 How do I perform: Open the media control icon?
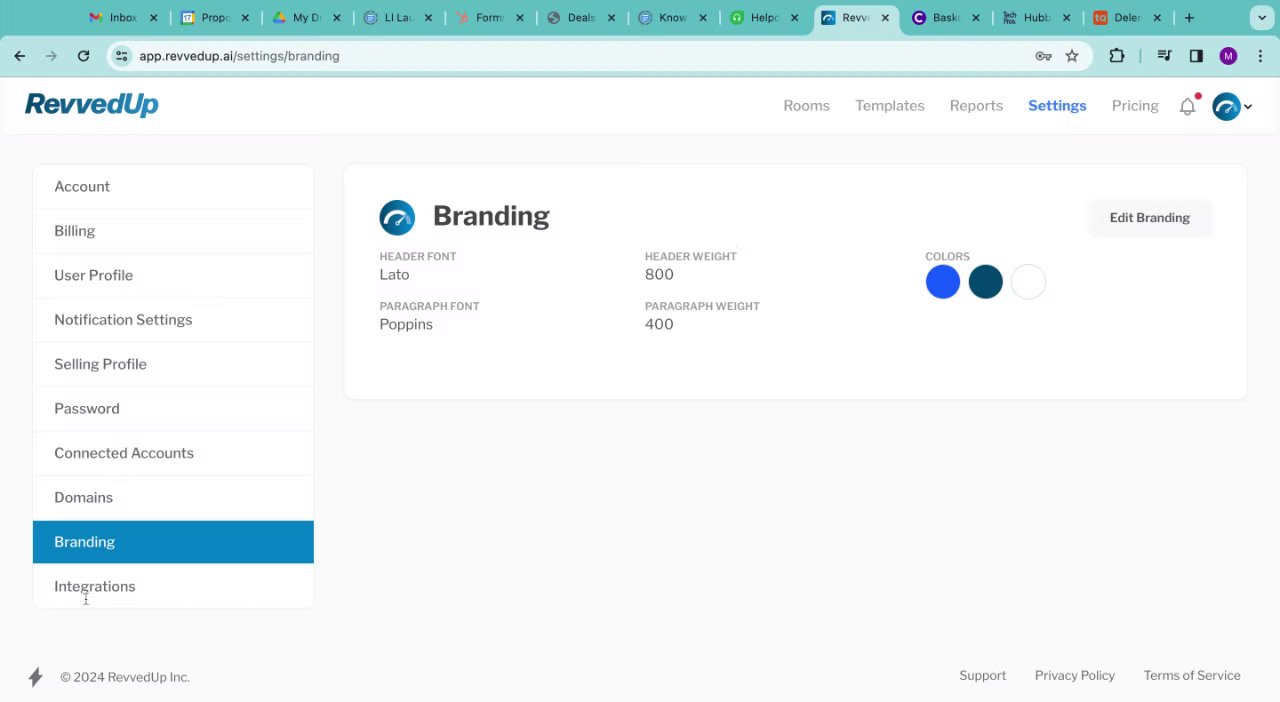1164,56
